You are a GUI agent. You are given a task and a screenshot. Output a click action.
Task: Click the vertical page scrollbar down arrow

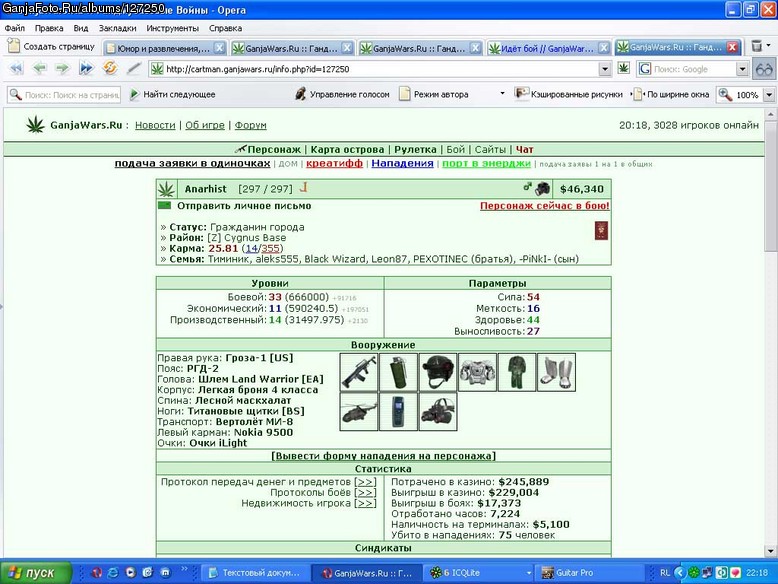770,551
